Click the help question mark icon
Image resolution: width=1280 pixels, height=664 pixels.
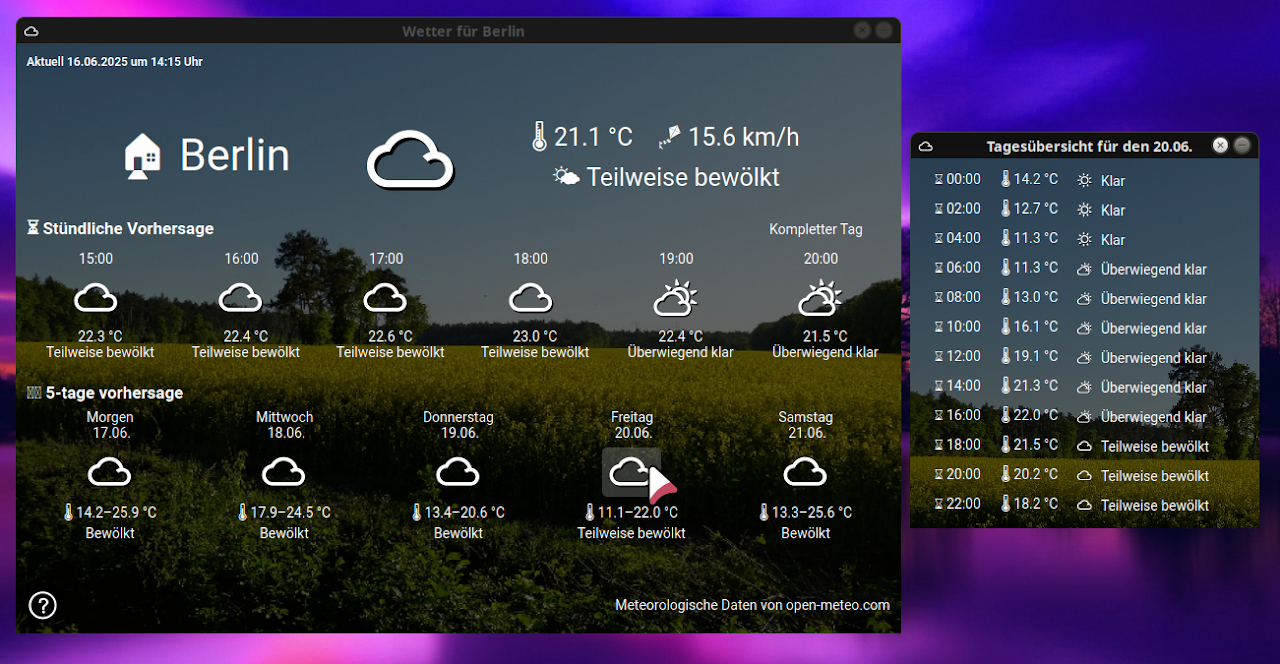pos(42,605)
